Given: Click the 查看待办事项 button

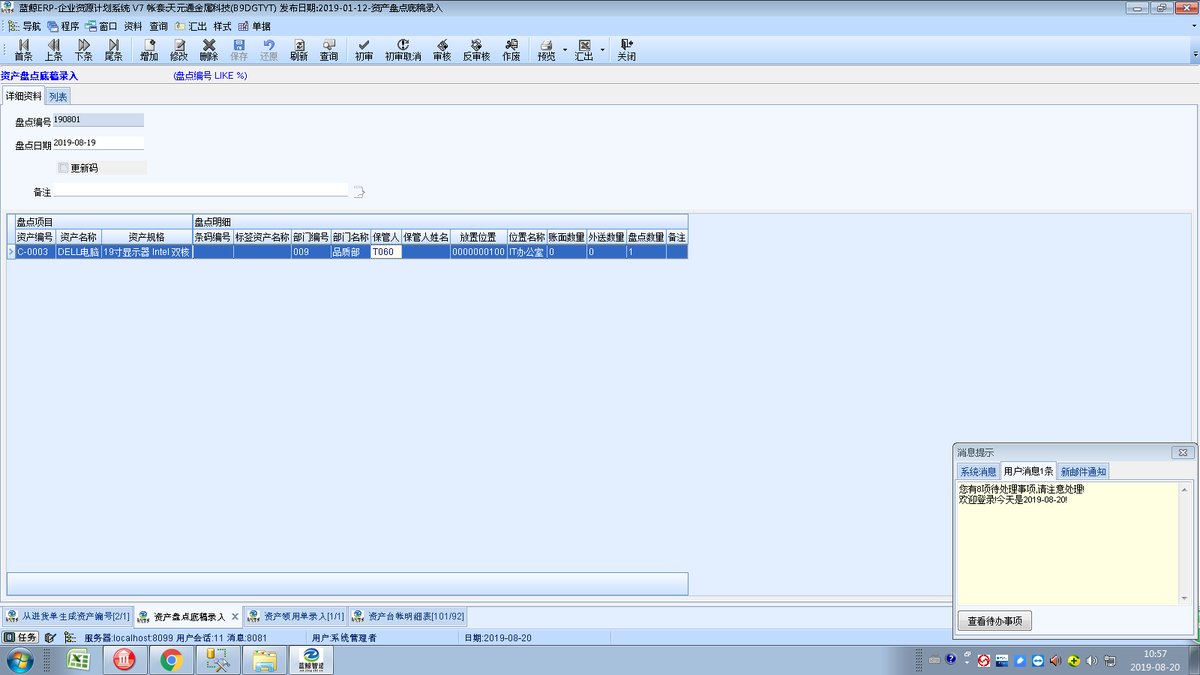Looking at the screenshot, I should coord(995,621).
